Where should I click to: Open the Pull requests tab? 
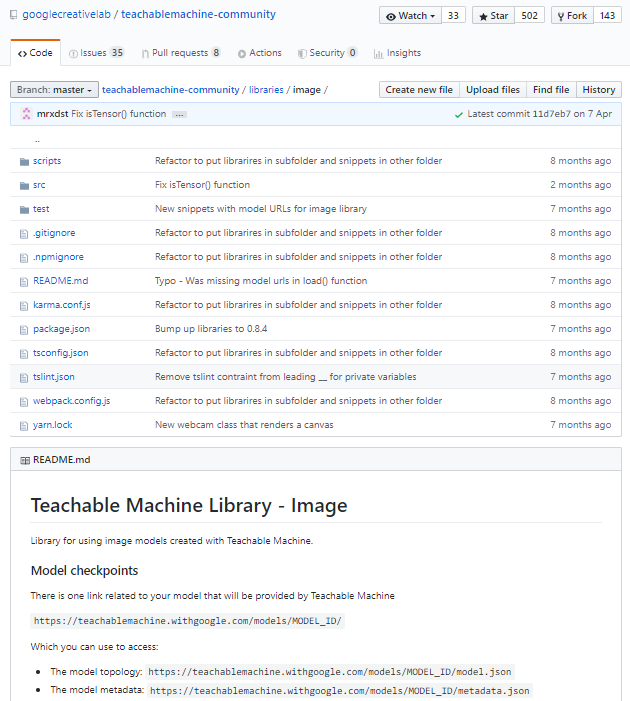pos(181,53)
